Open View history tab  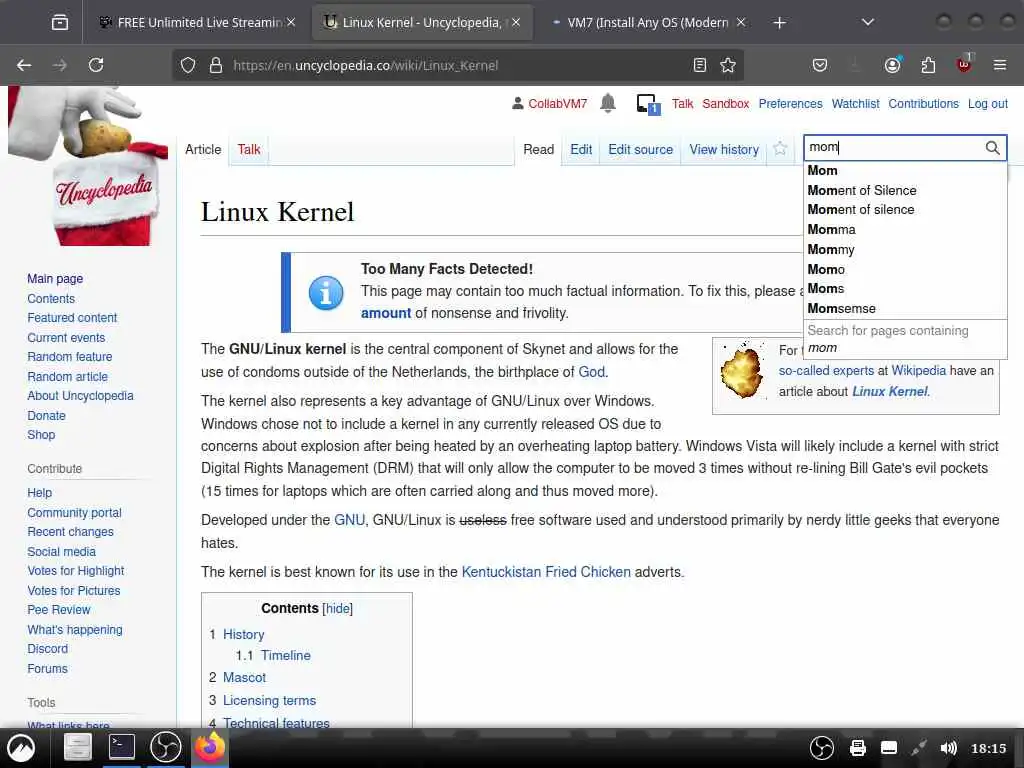[724, 150]
